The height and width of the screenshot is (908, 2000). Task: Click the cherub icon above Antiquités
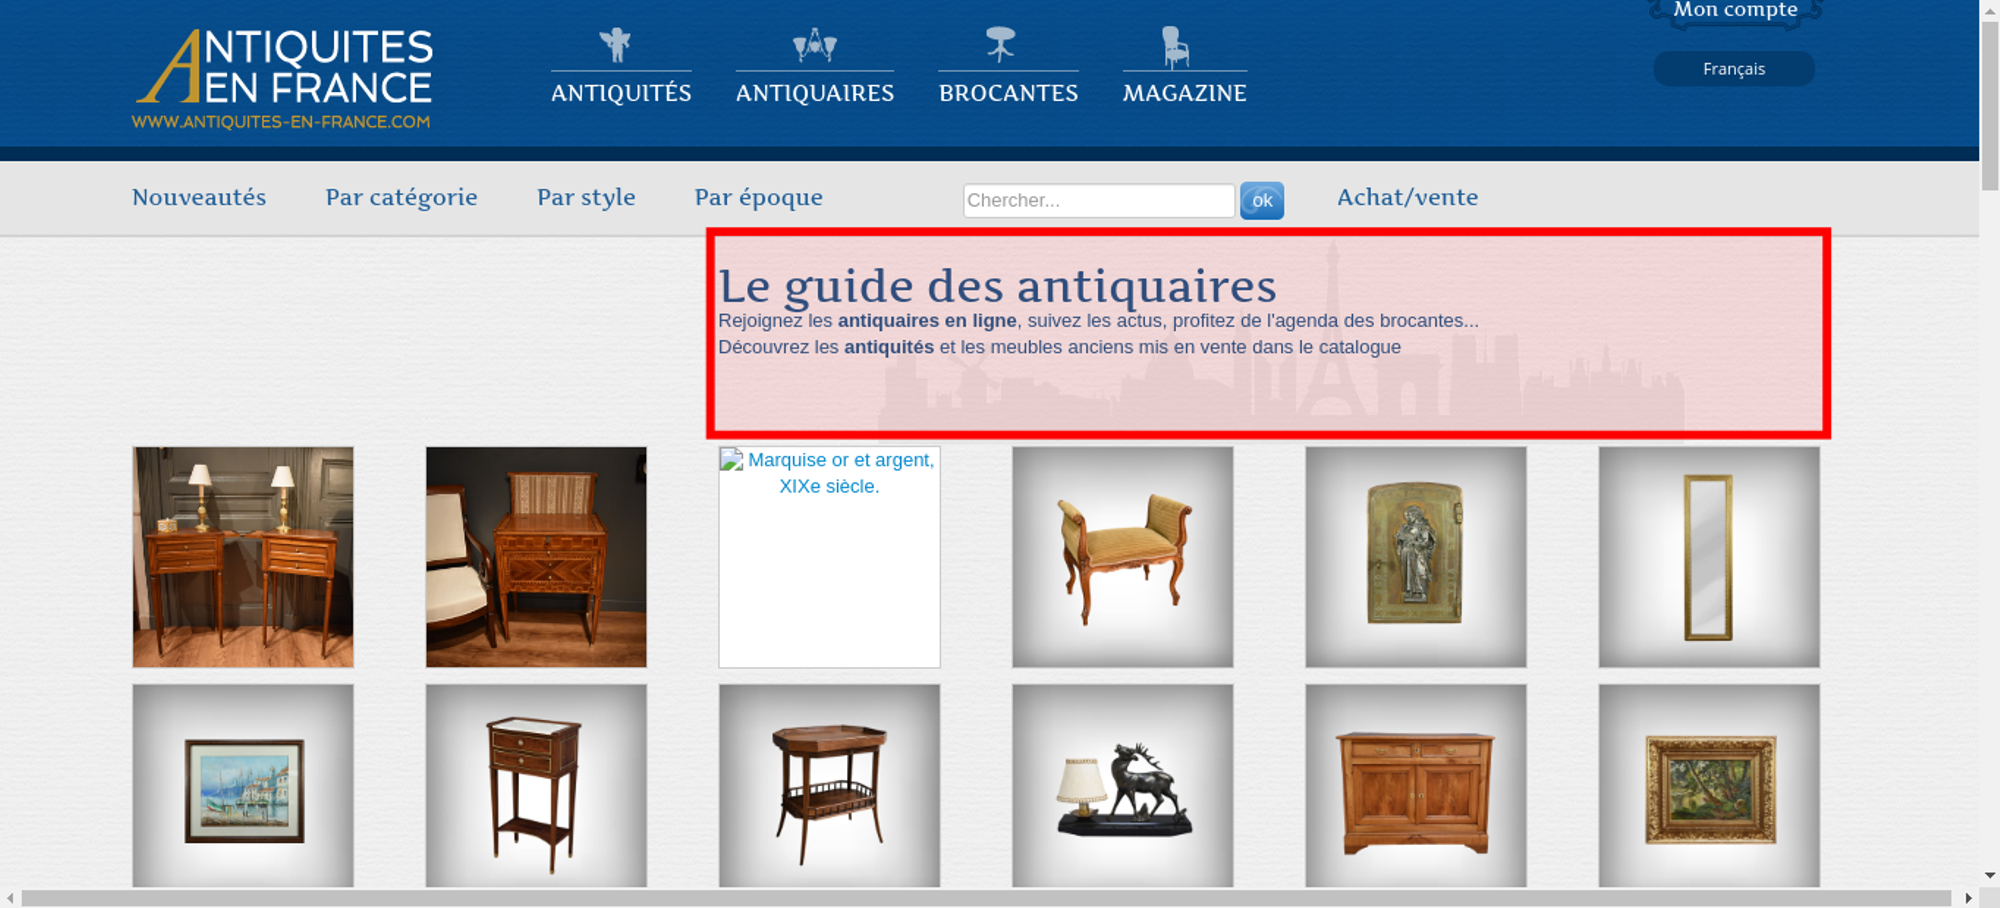[616, 45]
